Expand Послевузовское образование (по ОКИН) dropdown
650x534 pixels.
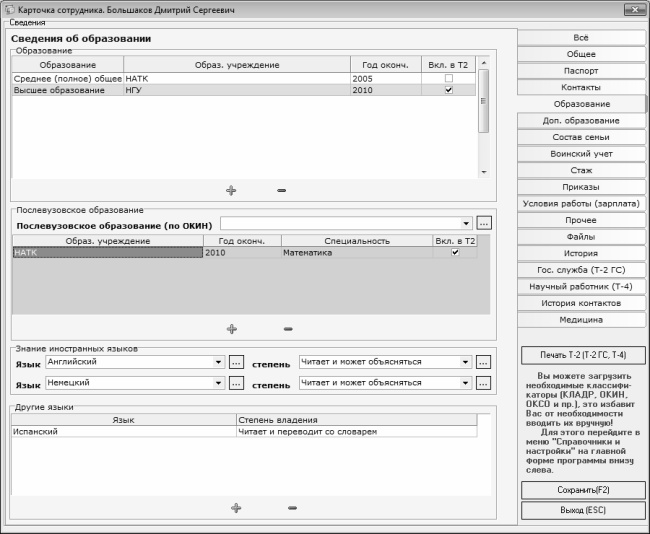coord(466,223)
